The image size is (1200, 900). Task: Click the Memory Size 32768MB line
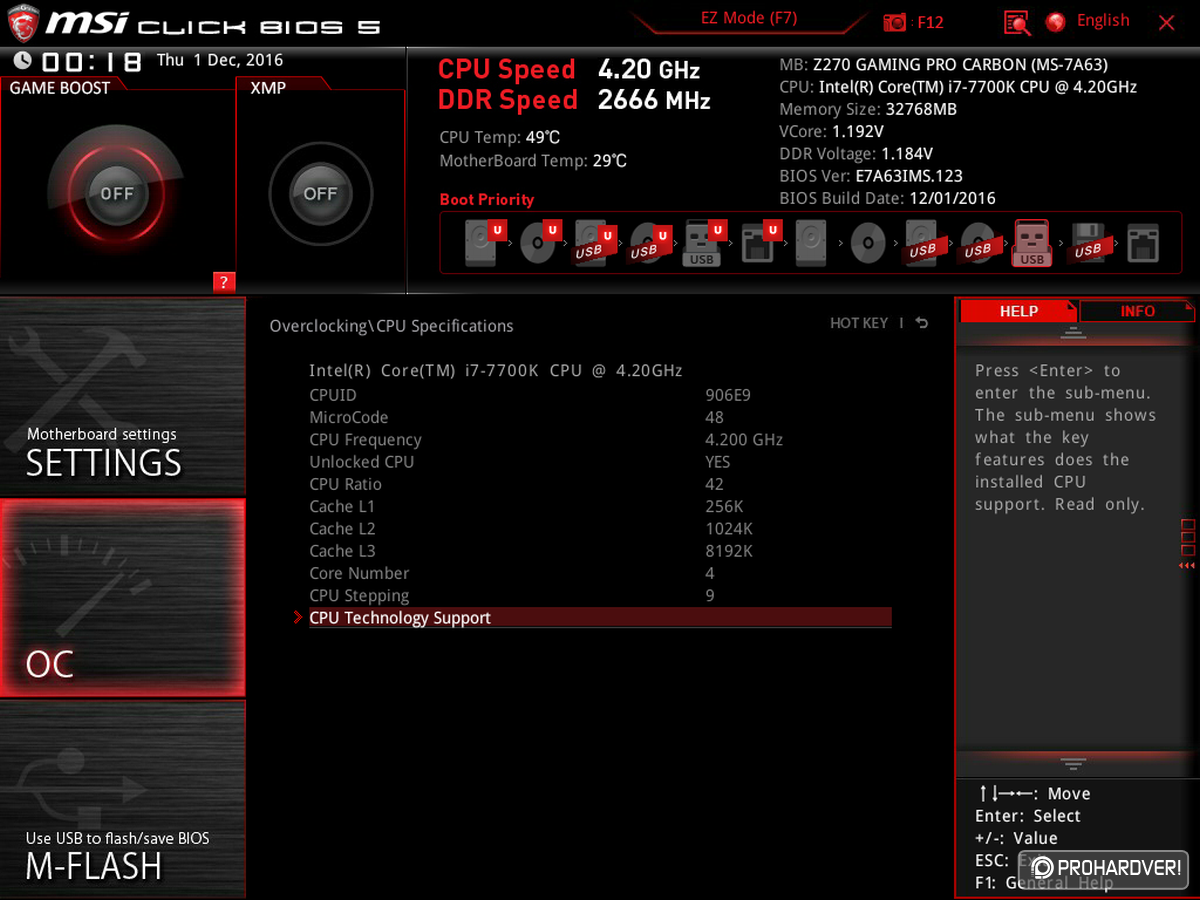868,109
